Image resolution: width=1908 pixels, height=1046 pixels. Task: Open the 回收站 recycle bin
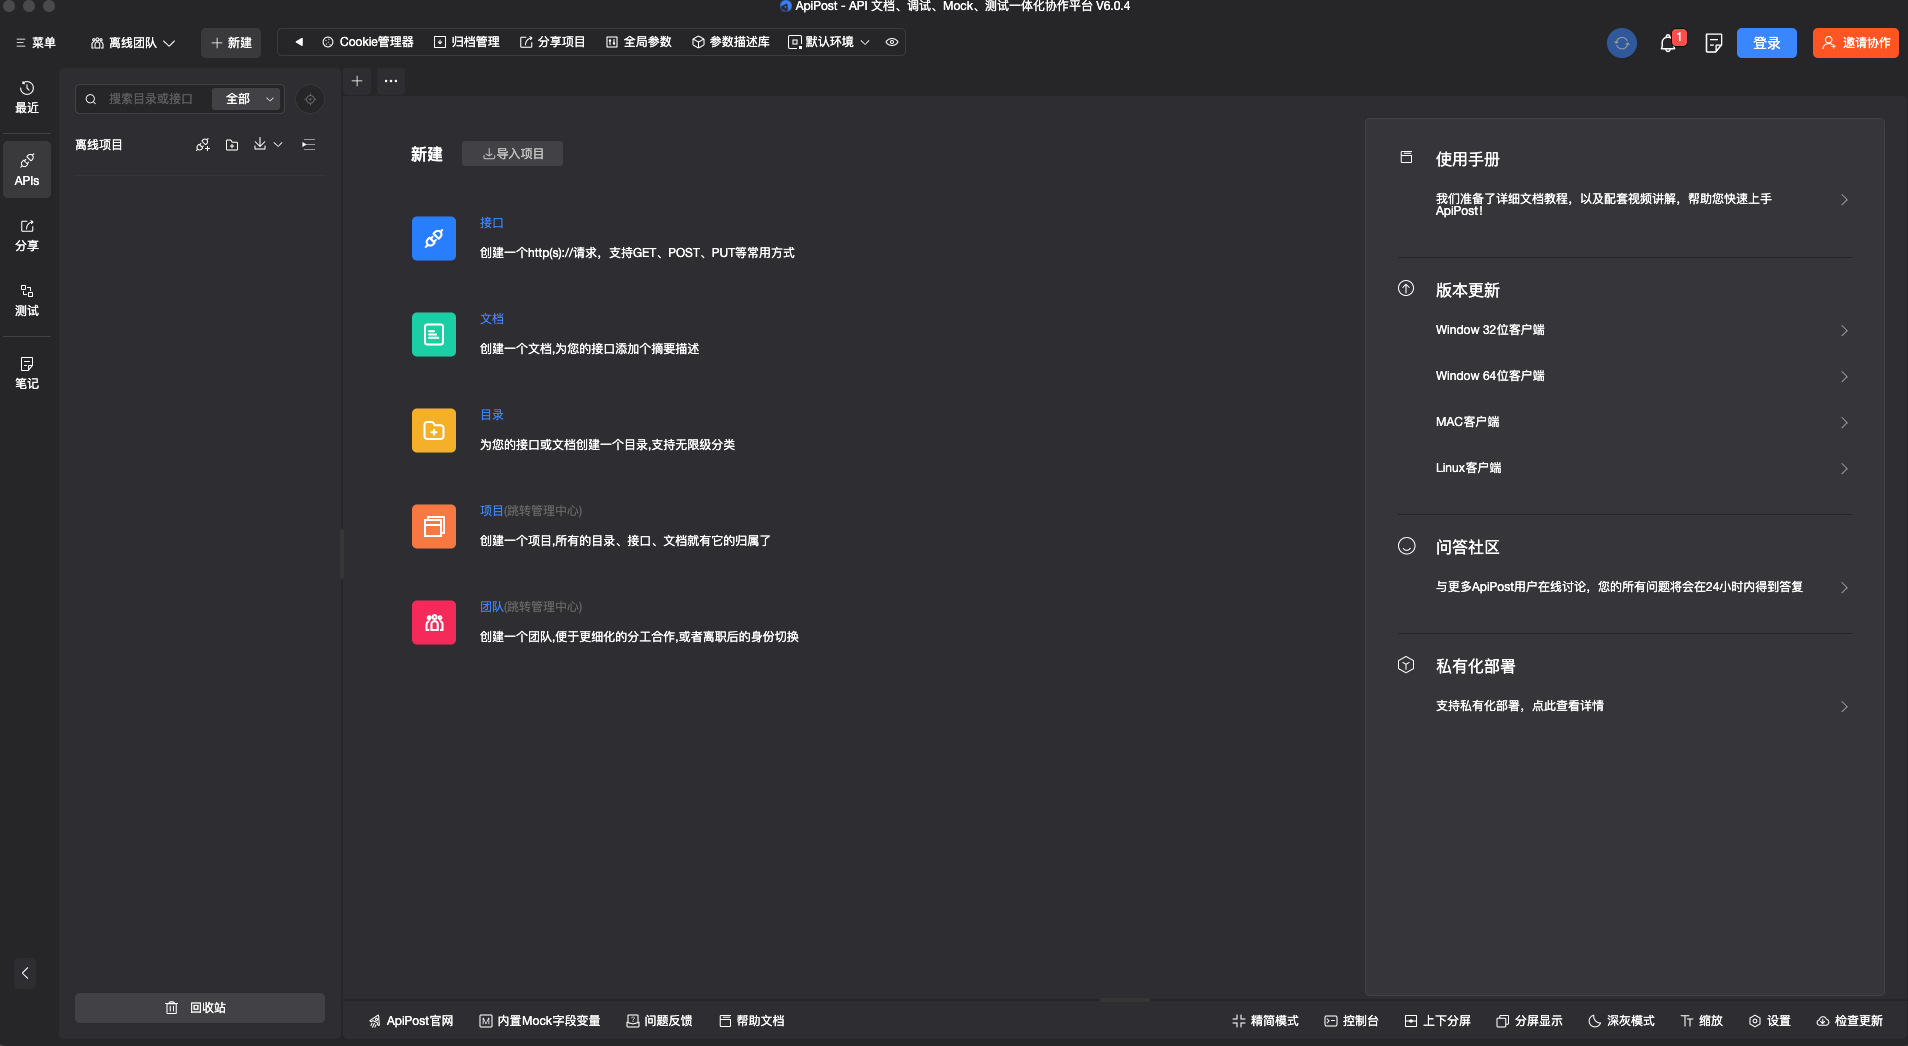click(x=200, y=1008)
